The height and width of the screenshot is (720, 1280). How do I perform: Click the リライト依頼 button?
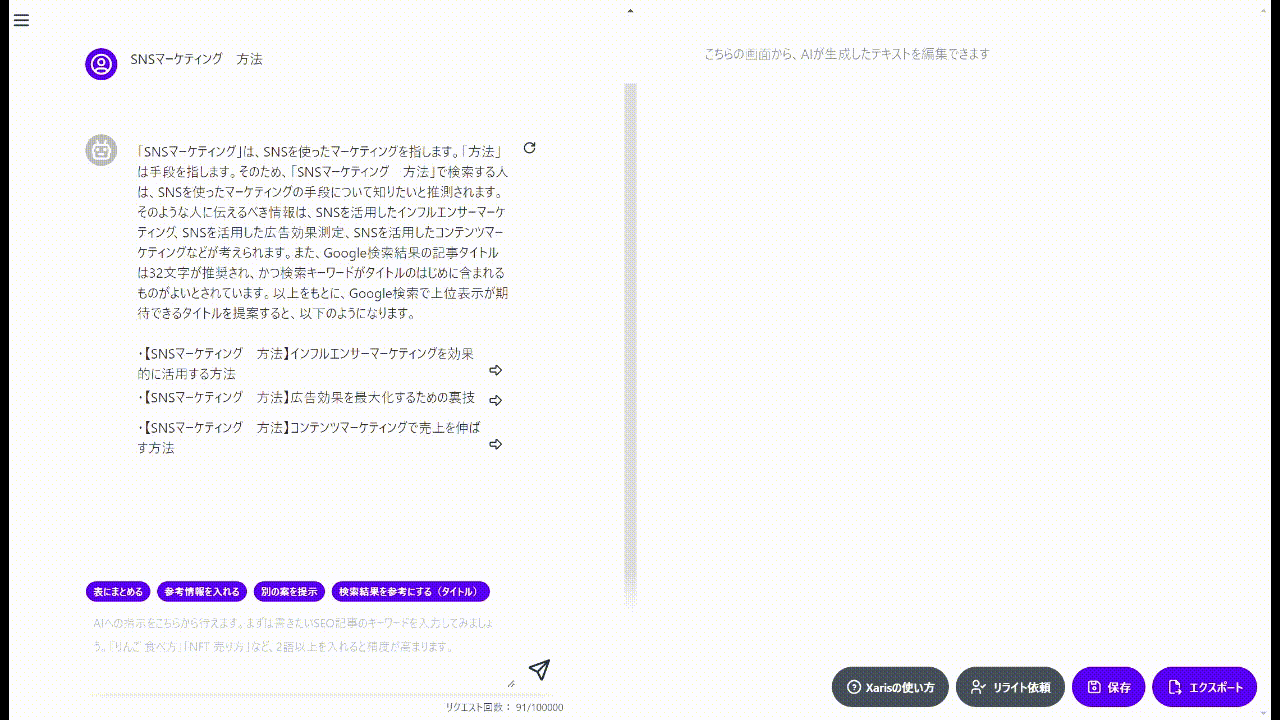pyautogui.click(x=1010, y=687)
